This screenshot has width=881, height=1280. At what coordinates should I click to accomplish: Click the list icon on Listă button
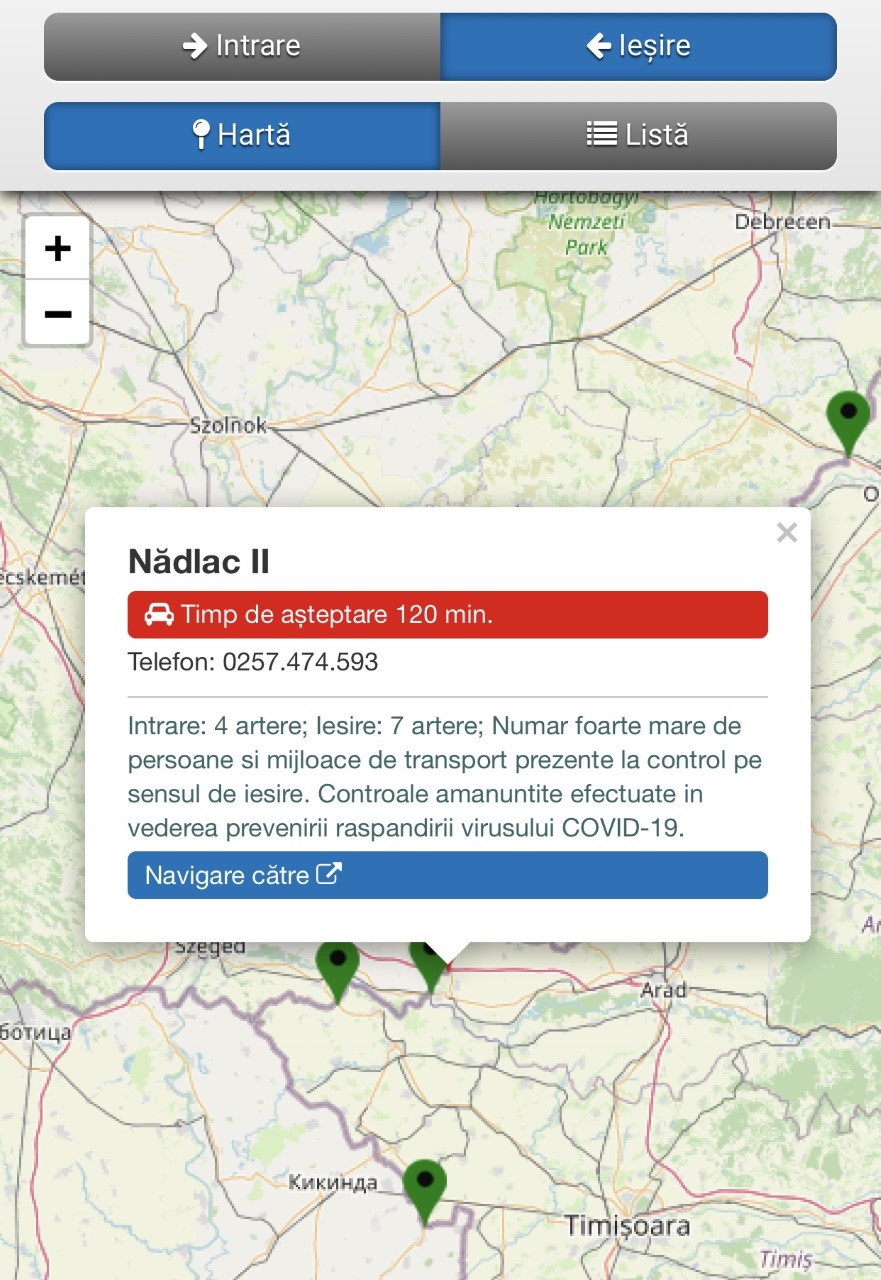tap(601, 135)
